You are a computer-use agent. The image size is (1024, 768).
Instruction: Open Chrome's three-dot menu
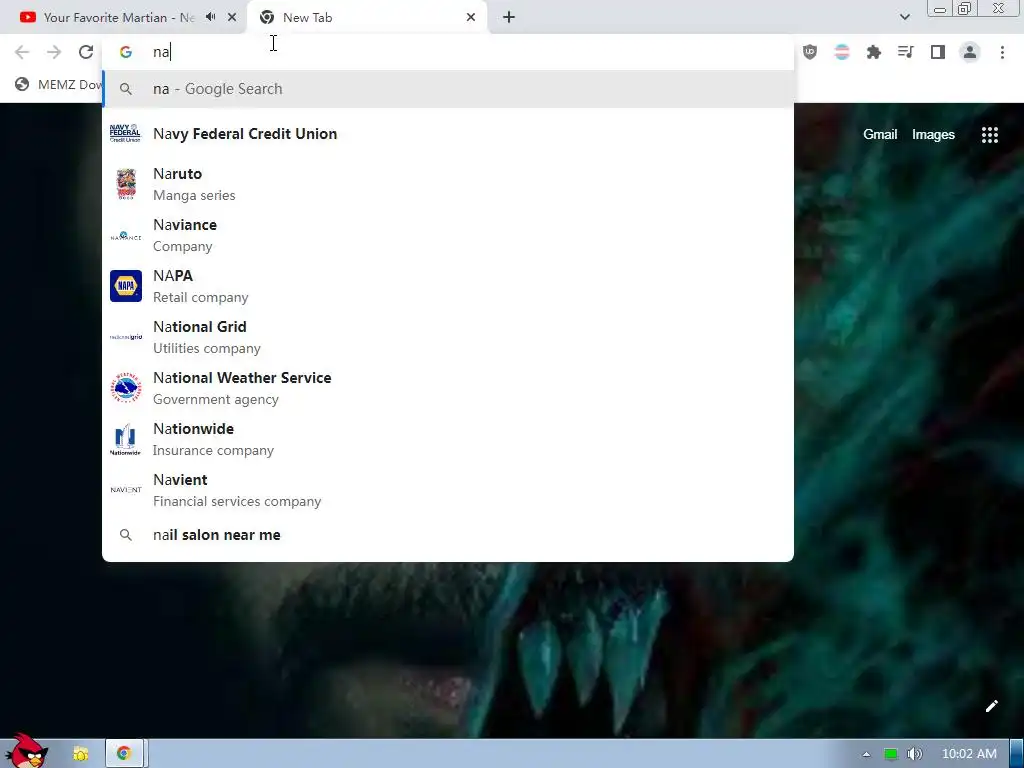pos(1002,52)
